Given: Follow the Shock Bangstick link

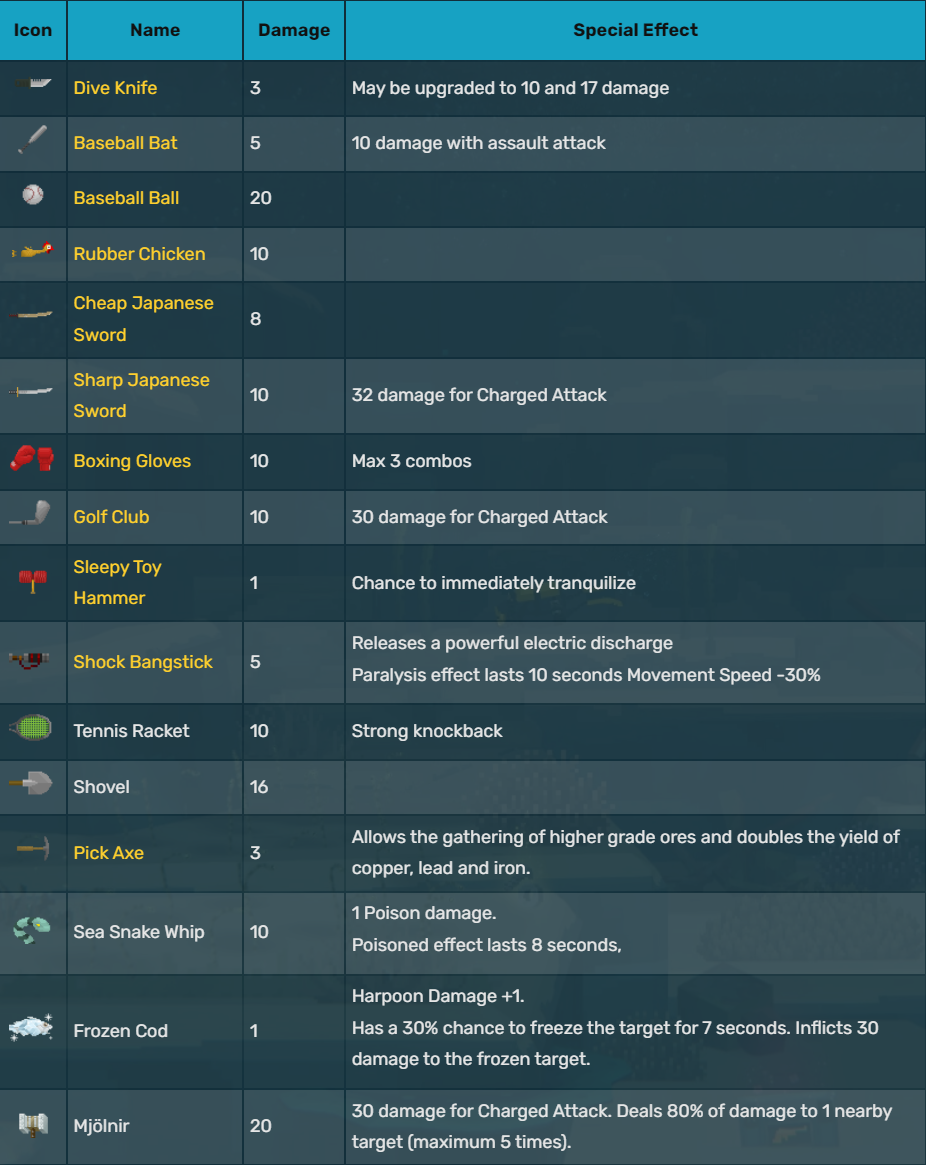Looking at the screenshot, I should 143,662.
